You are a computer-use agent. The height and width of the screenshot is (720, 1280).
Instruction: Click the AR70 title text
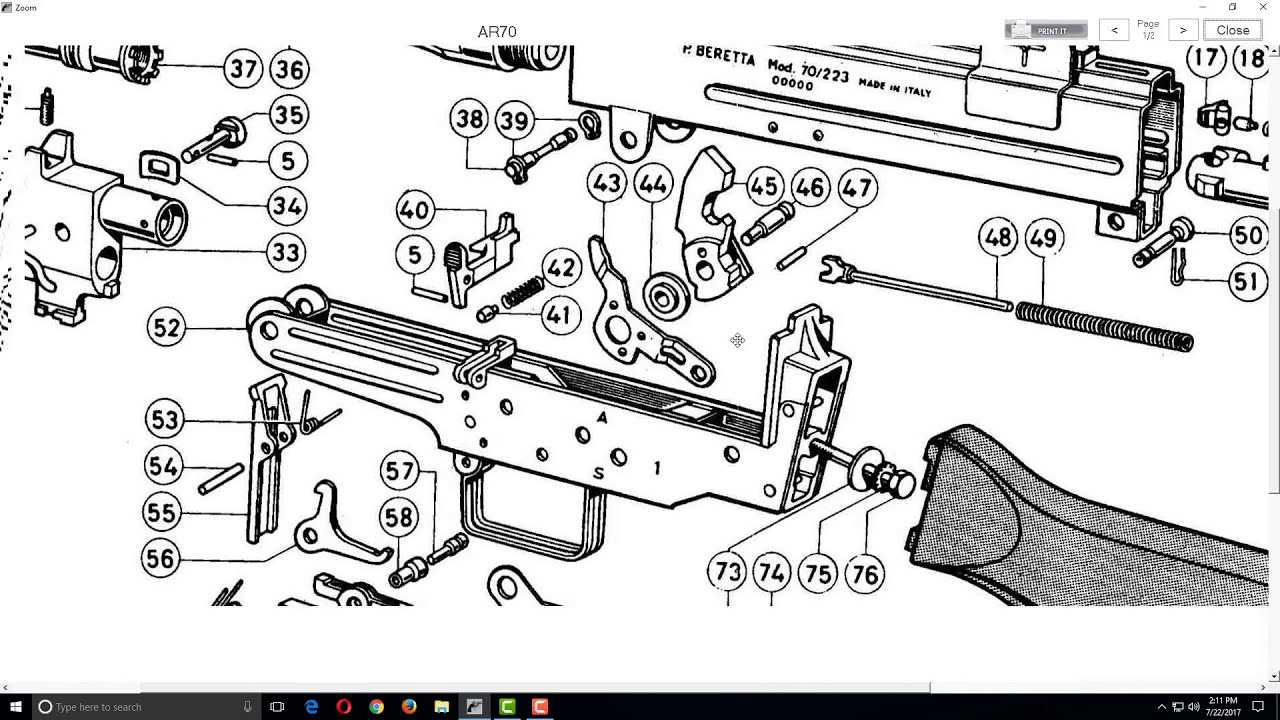click(x=497, y=31)
